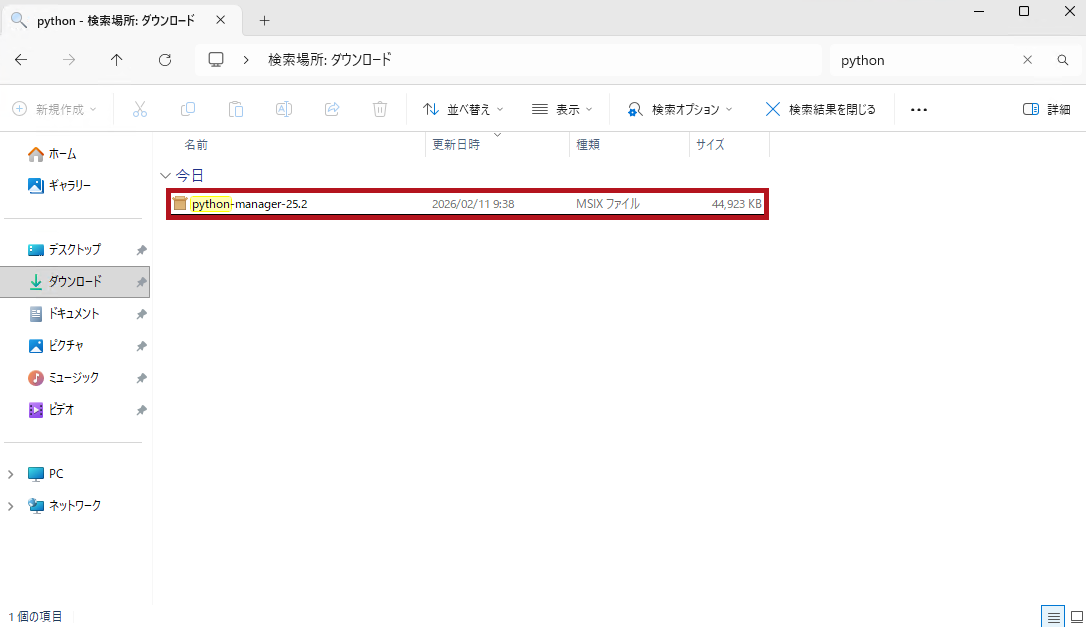Image resolution: width=1086 pixels, height=627 pixels.
Task: Clear the python search text
Action: [1027, 60]
